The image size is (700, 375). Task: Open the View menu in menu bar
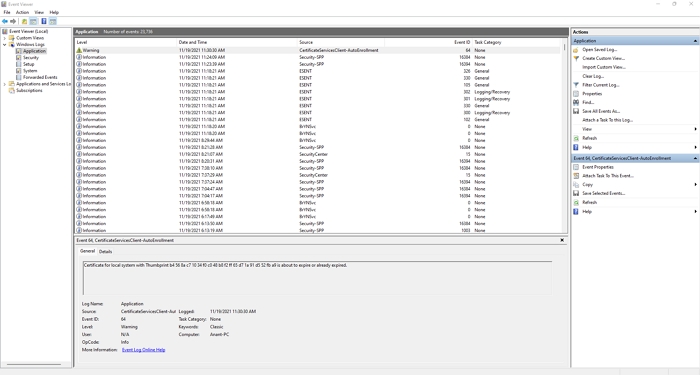(39, 12)
